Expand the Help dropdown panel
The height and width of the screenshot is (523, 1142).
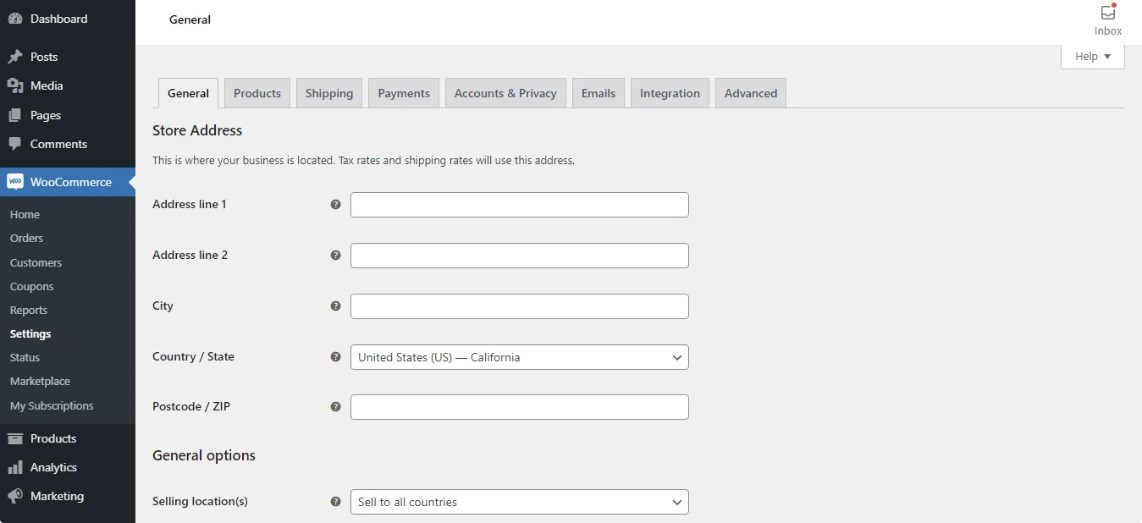(x=1092, y=57)
